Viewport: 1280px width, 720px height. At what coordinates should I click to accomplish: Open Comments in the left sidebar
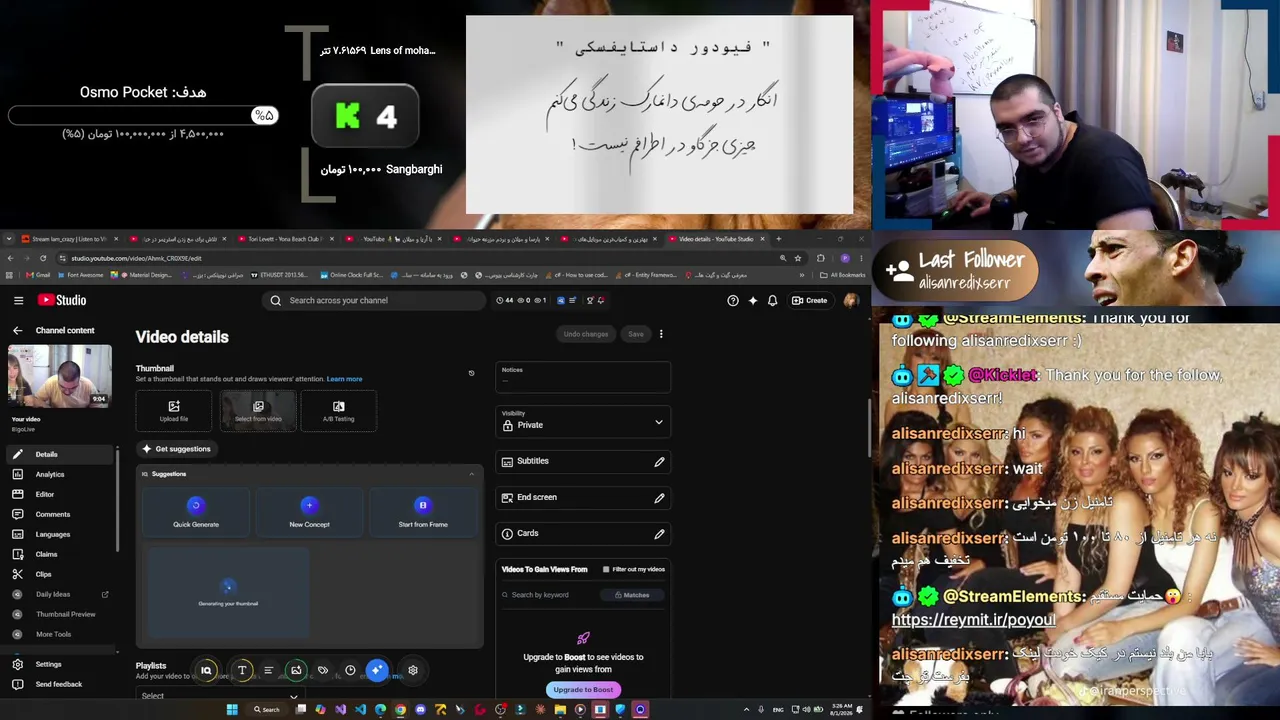click(61, 514)
